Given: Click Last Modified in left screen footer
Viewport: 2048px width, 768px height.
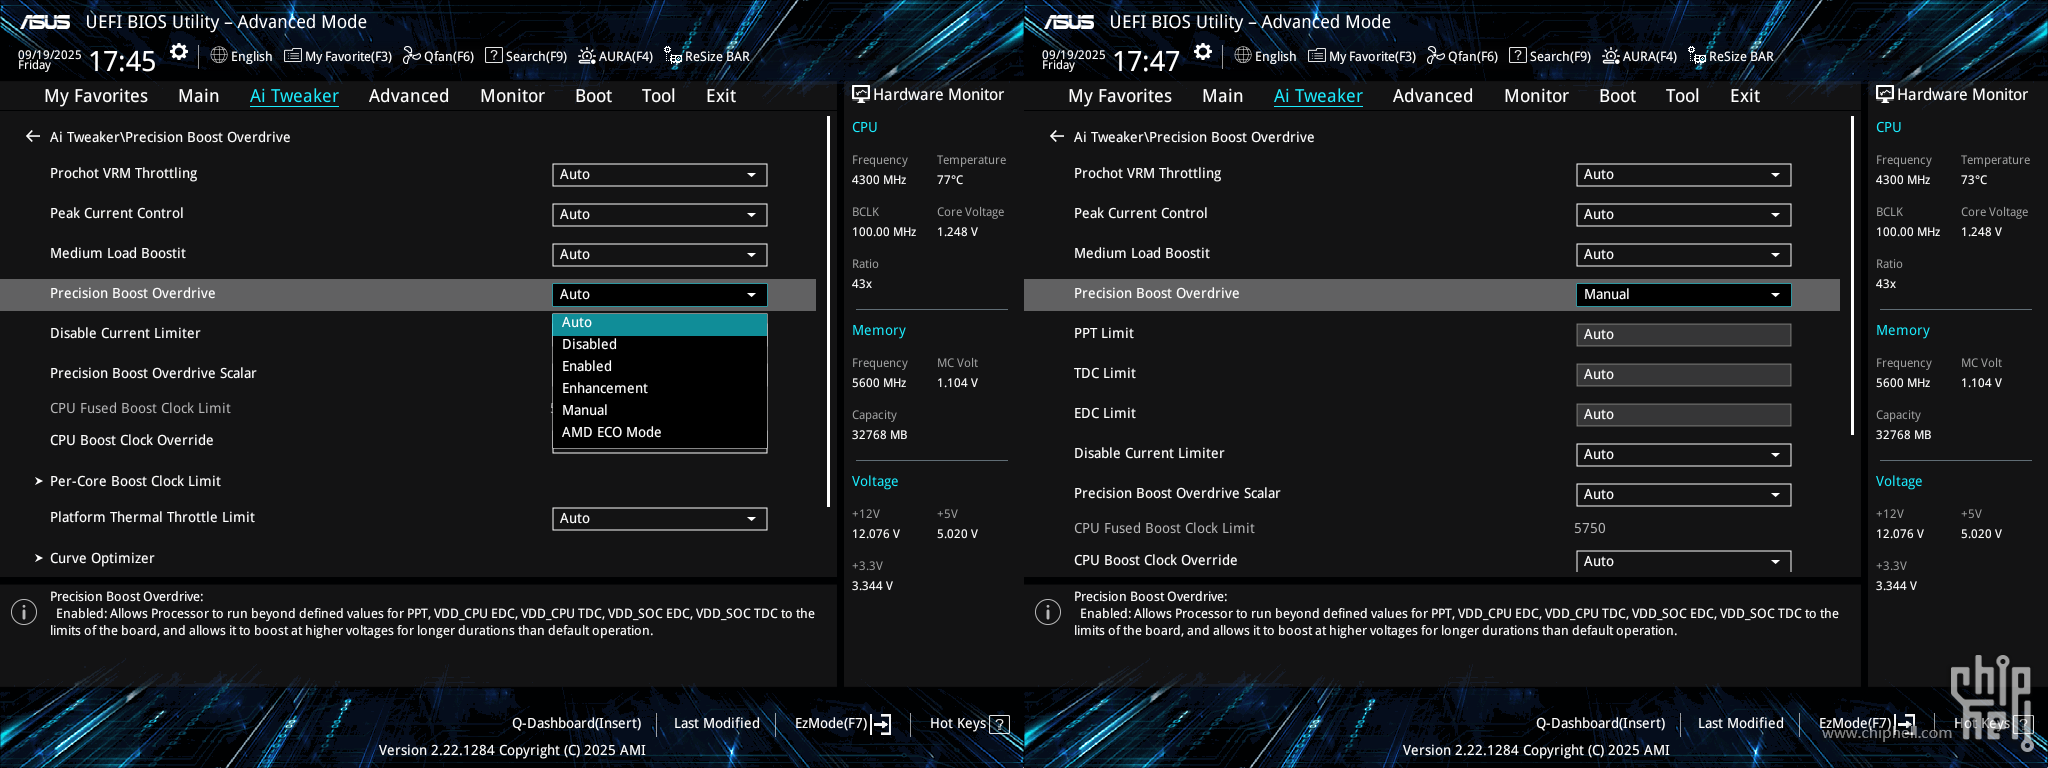Looking at the screenshot, I should pos(717,724).
